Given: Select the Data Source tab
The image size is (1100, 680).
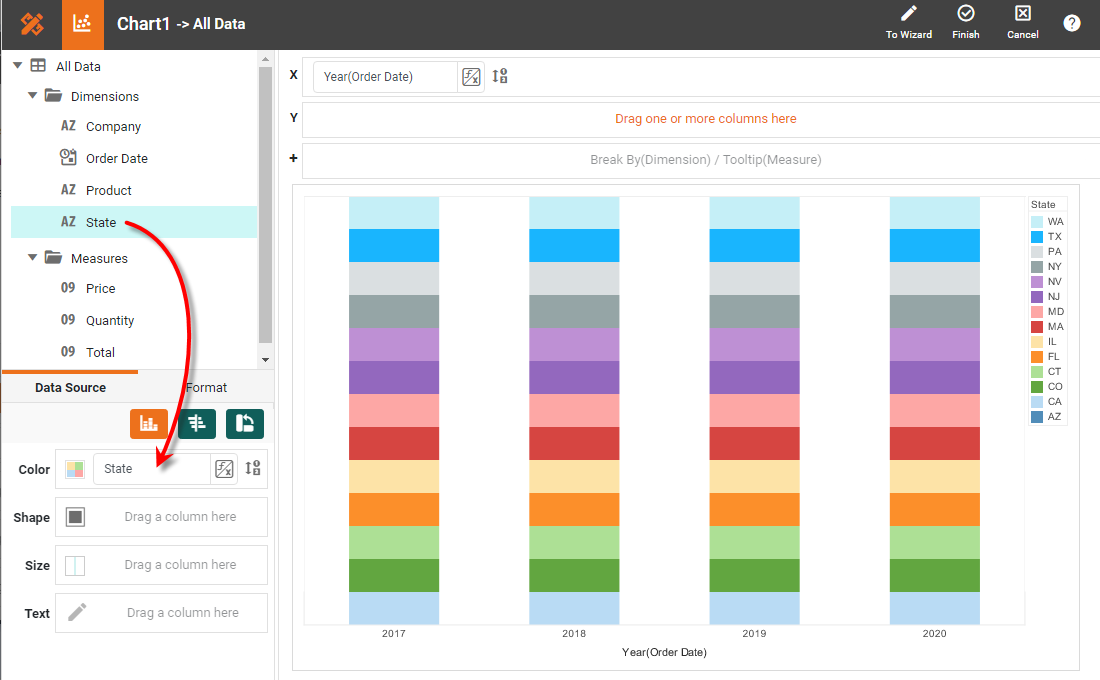Looking at the screenshot, I should tap(70, 388).
